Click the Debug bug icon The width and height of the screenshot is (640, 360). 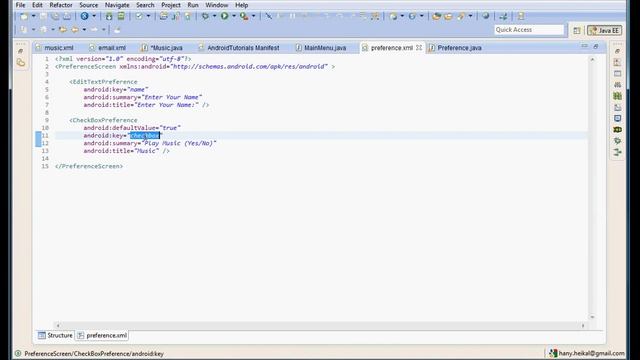point(205,16)
